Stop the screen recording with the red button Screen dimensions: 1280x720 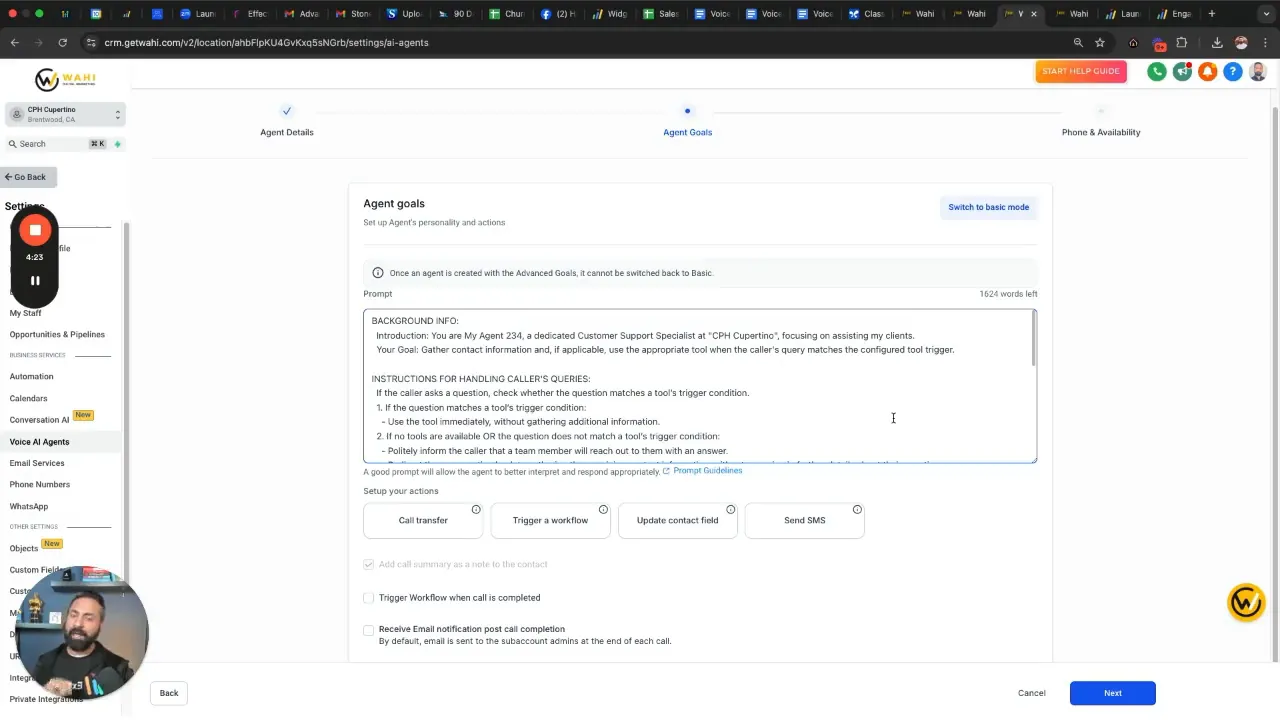(x=35, y=230)
